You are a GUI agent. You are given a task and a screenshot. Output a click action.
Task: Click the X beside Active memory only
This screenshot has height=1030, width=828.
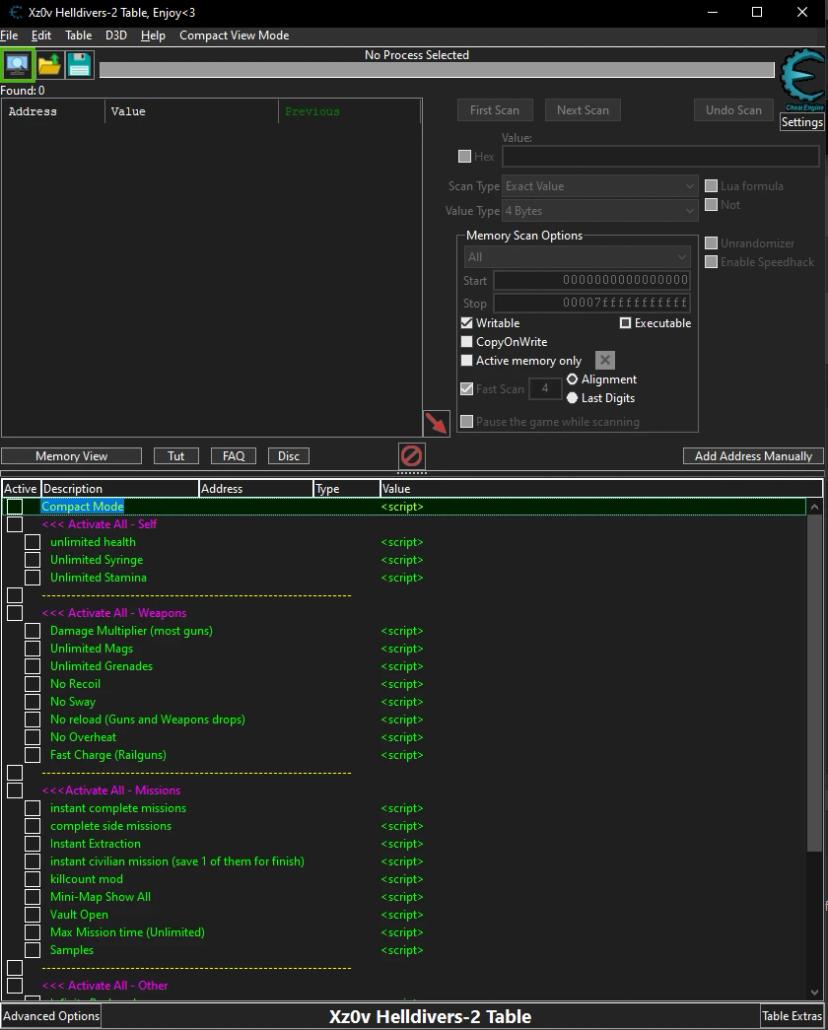pyautogui.click(x=605, y=360)
